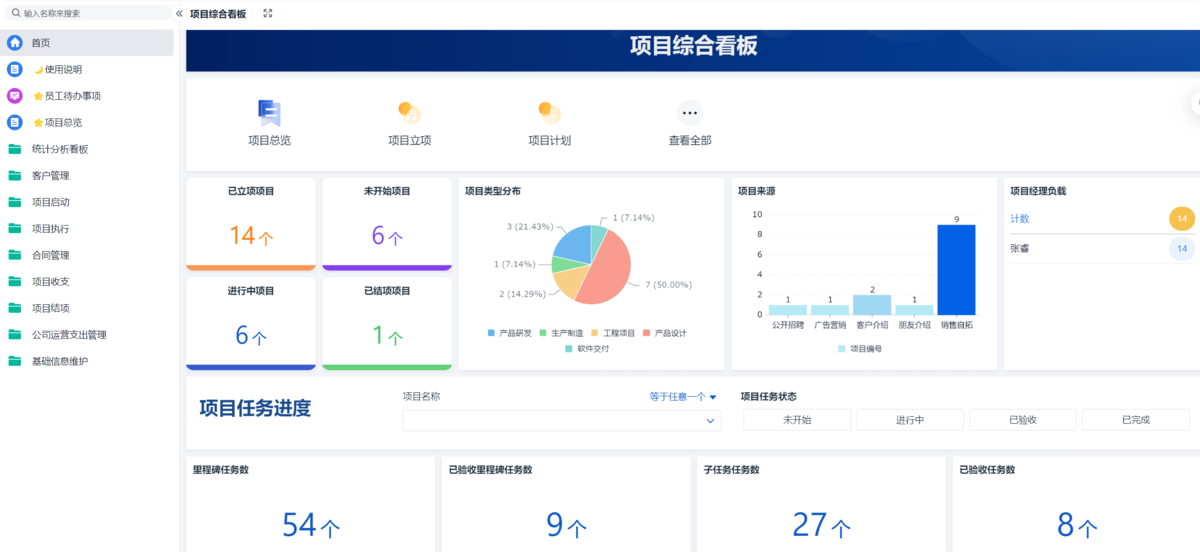Click the 已结项项目 1个 card
Screen dimensions: 1200x554
387,324
